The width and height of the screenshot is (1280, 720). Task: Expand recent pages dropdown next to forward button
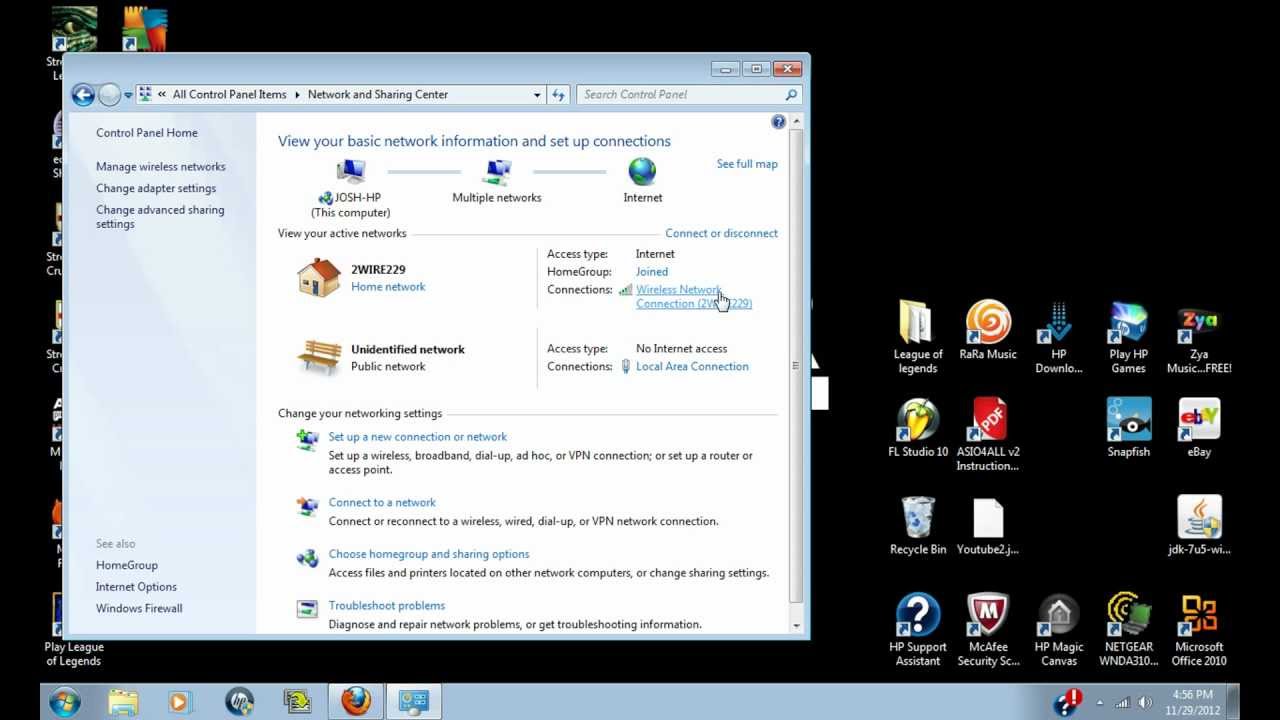click(128, 96)
